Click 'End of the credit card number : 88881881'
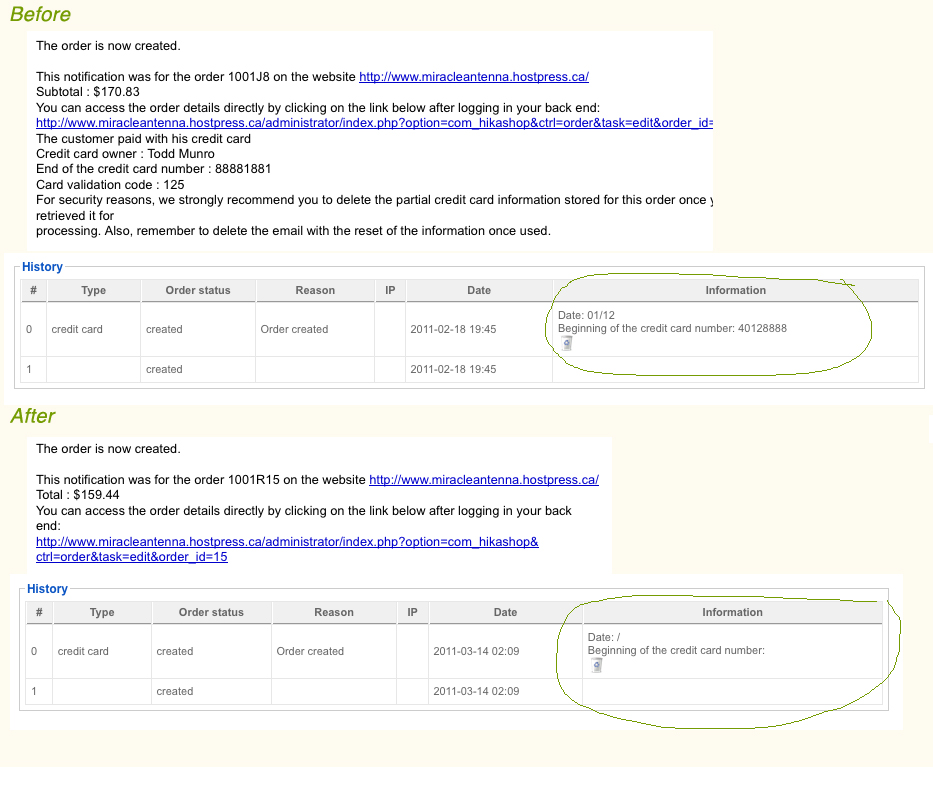The width and height of the screenshot is (933, 800). [x=154, y=169]
